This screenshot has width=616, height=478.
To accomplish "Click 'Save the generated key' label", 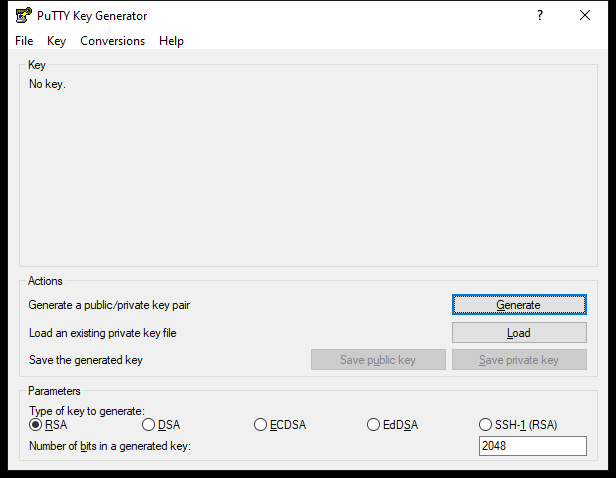I will point(86,360).
